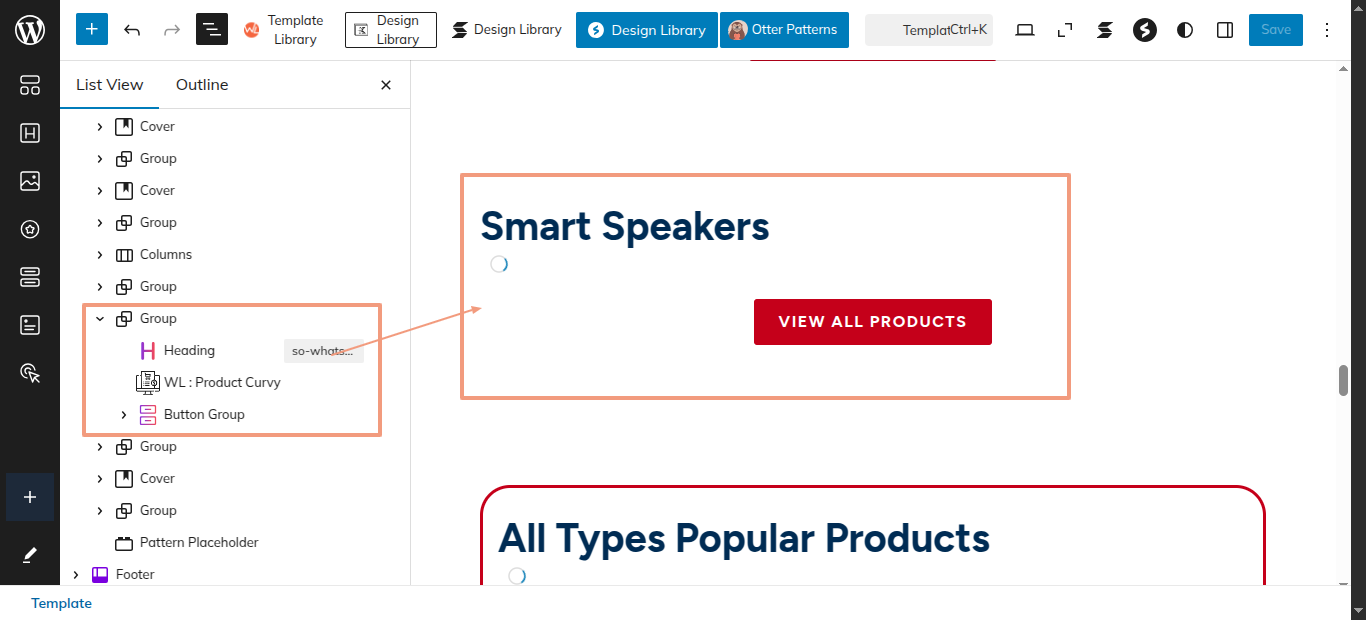
Task: Click the left sidebar pointer click icon
Action: (30, 373)
